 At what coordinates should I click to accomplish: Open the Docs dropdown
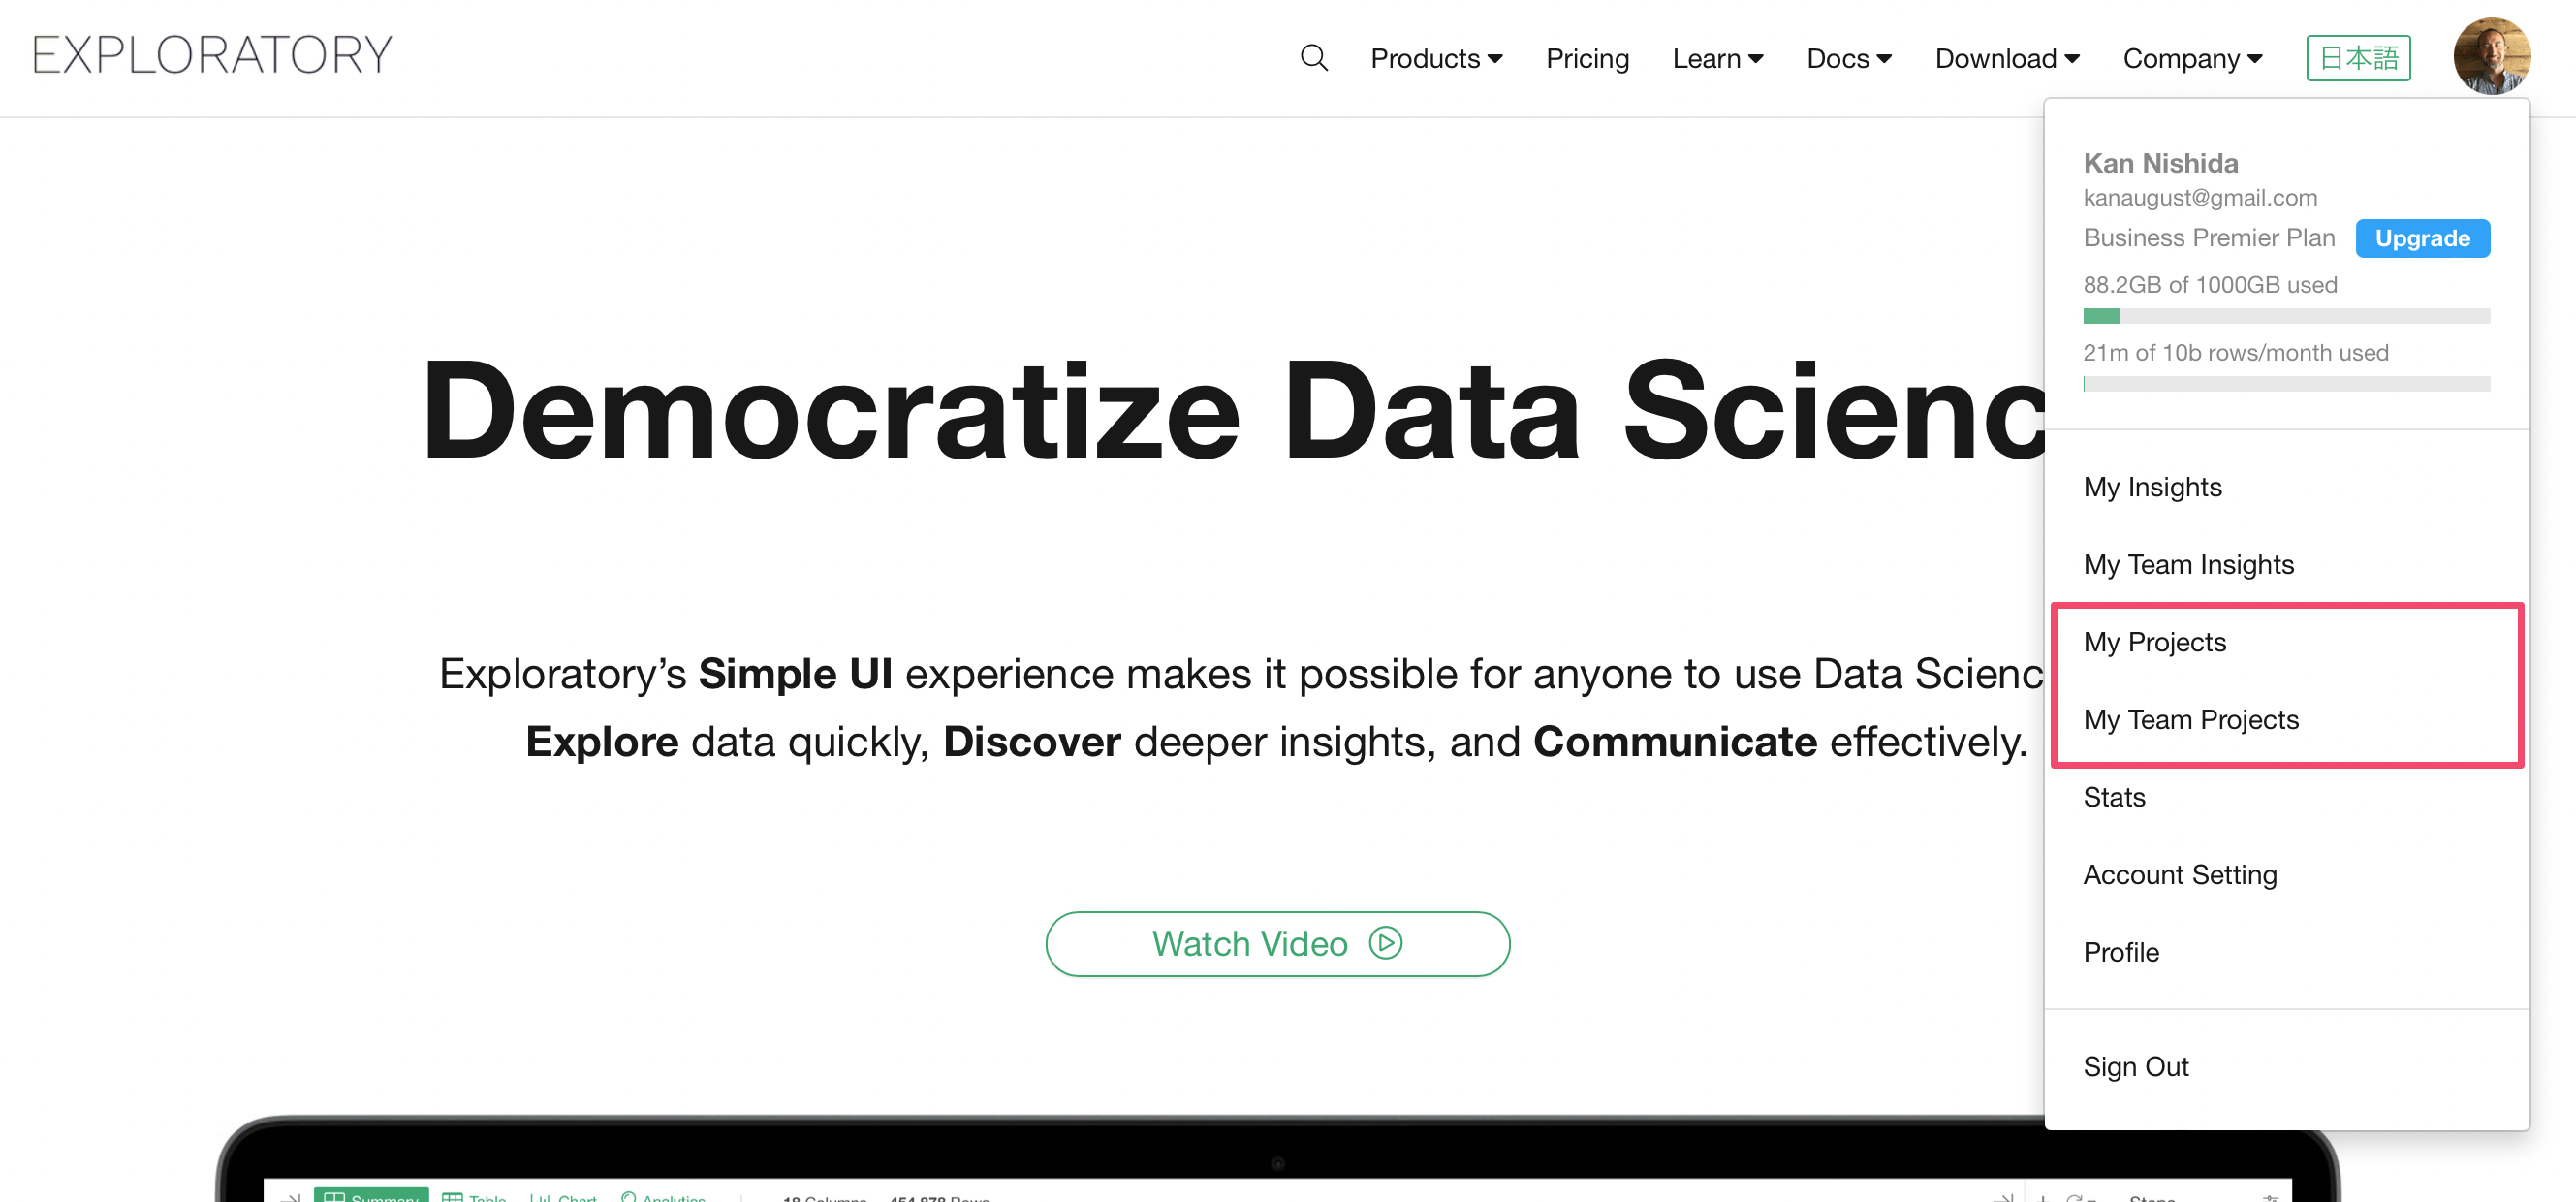click(x=1848, y=59)
